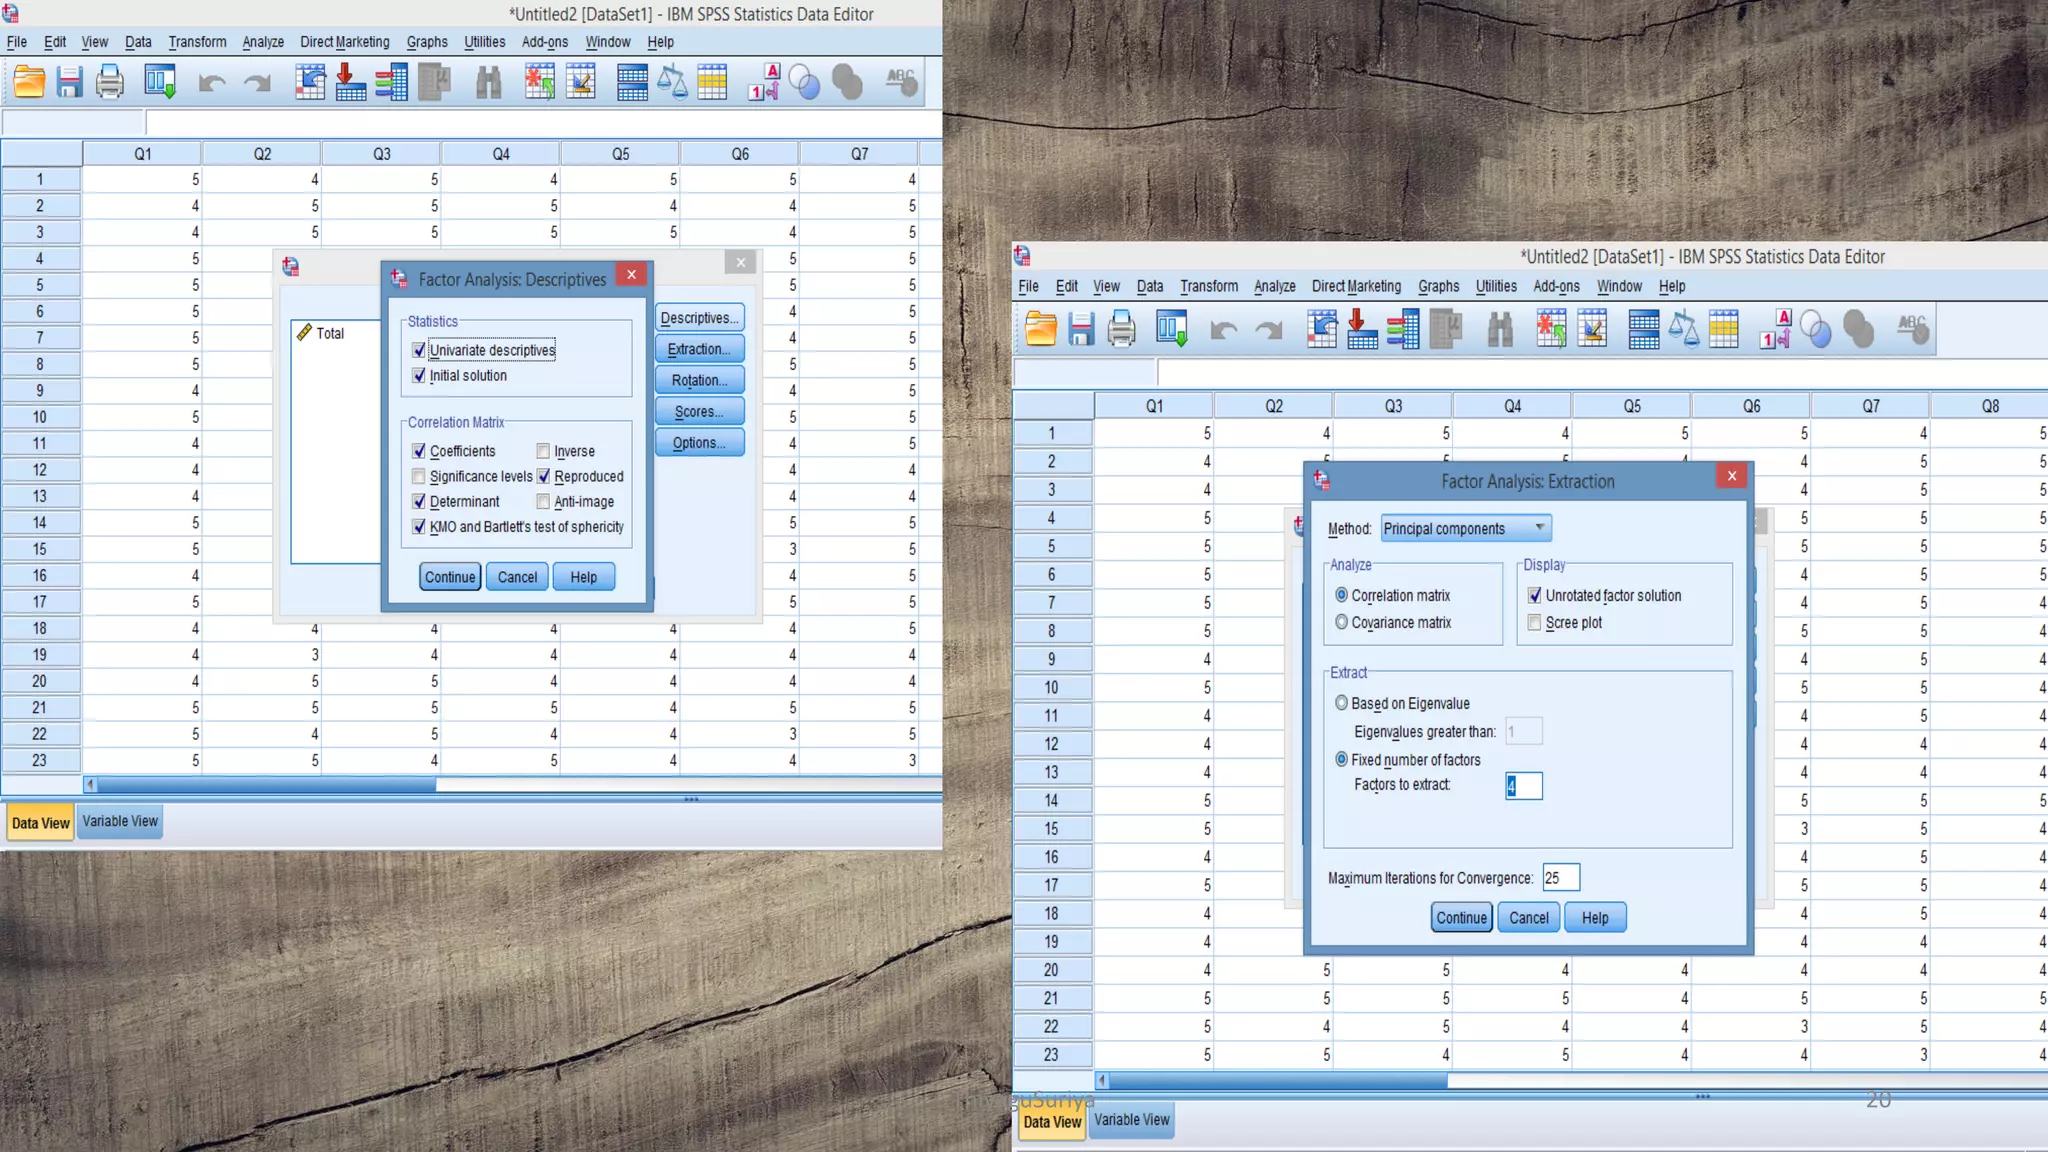
Task: Open the Analyze menu in the left window
Action: click(x=262, y=42)
